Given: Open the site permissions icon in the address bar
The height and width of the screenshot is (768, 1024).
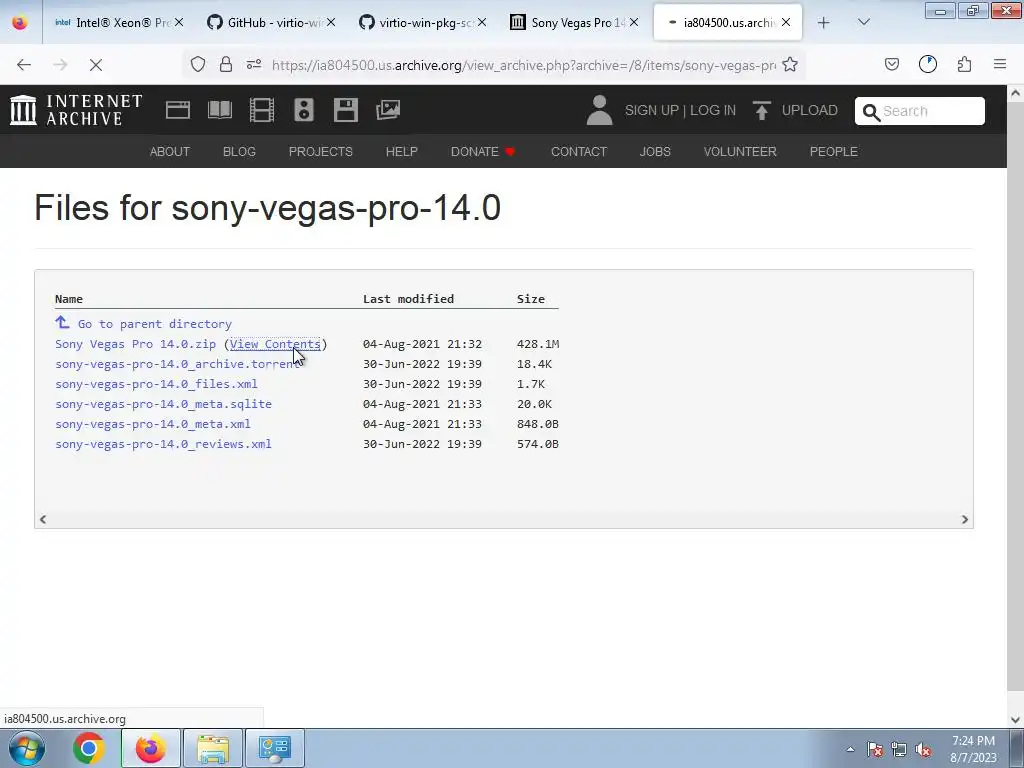Looking at the screenshot, I should 254,64.
